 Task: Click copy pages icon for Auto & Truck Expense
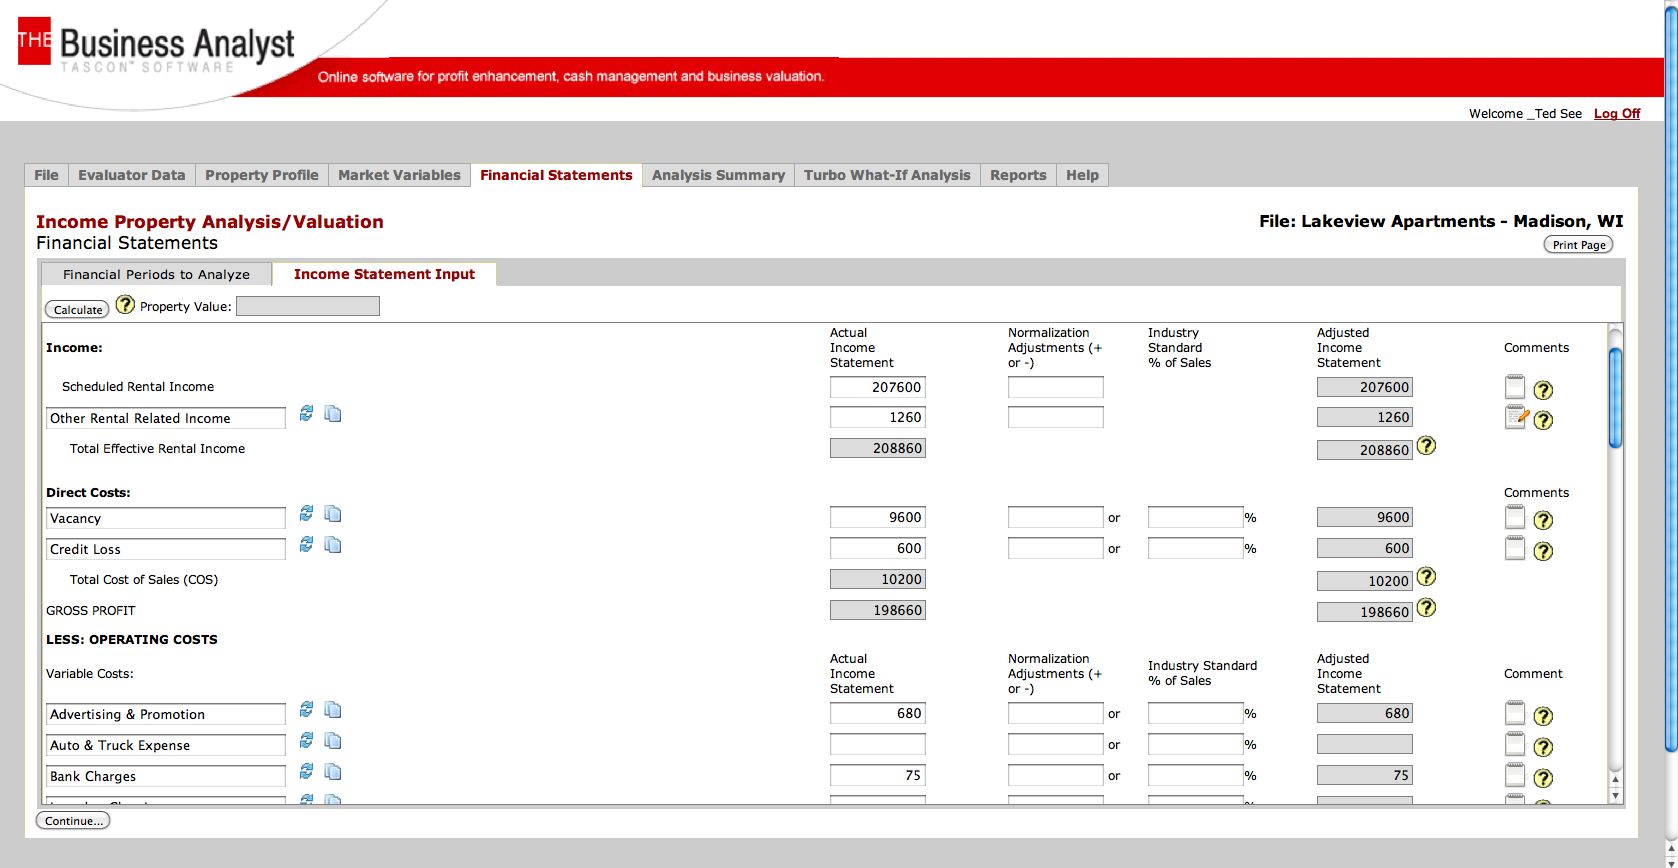click(333, 740)
